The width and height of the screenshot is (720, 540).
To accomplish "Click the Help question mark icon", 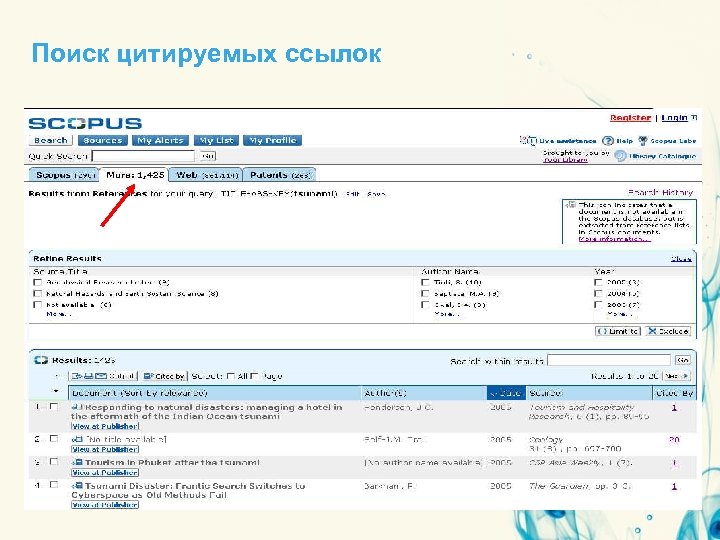I will [608, 141].
